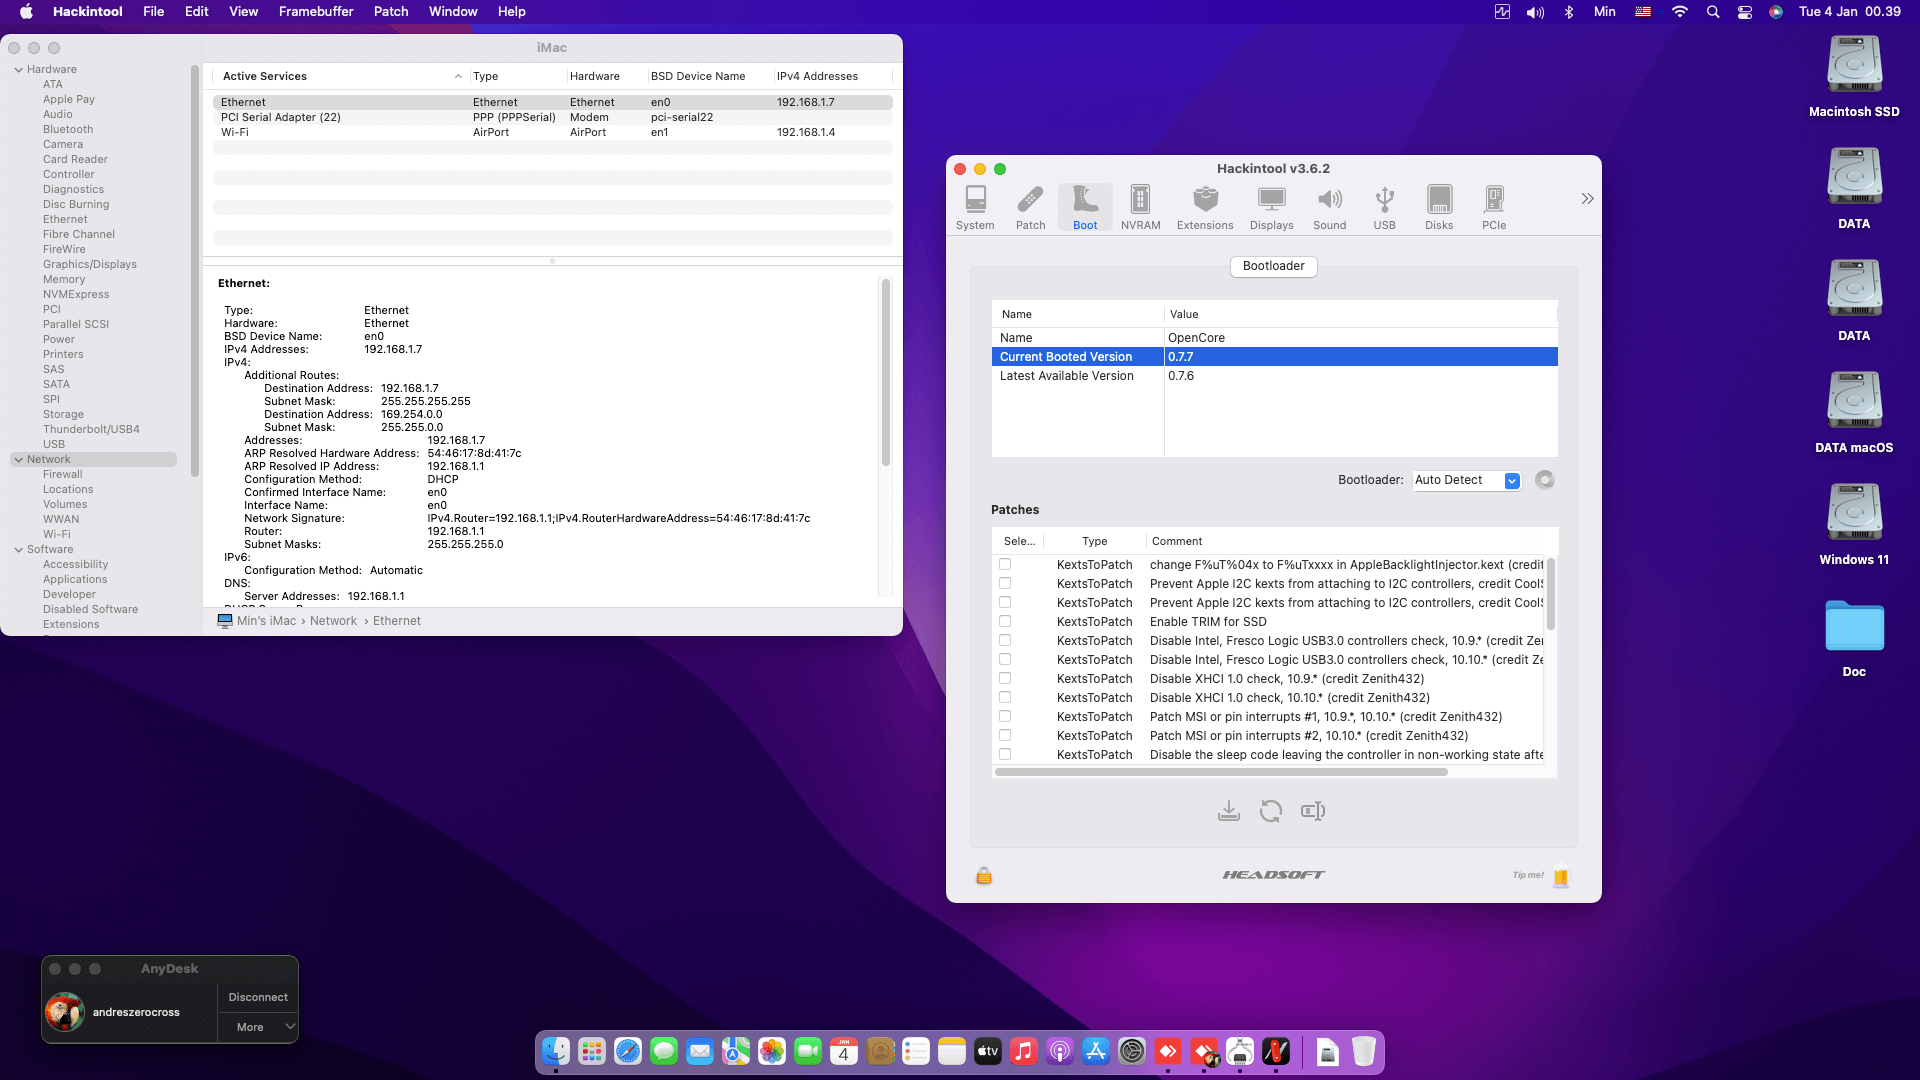Image resolution: width=1920 pixels, height=1080 pixels.
Task: Open Finder from the Dock
Action: 556,1052
